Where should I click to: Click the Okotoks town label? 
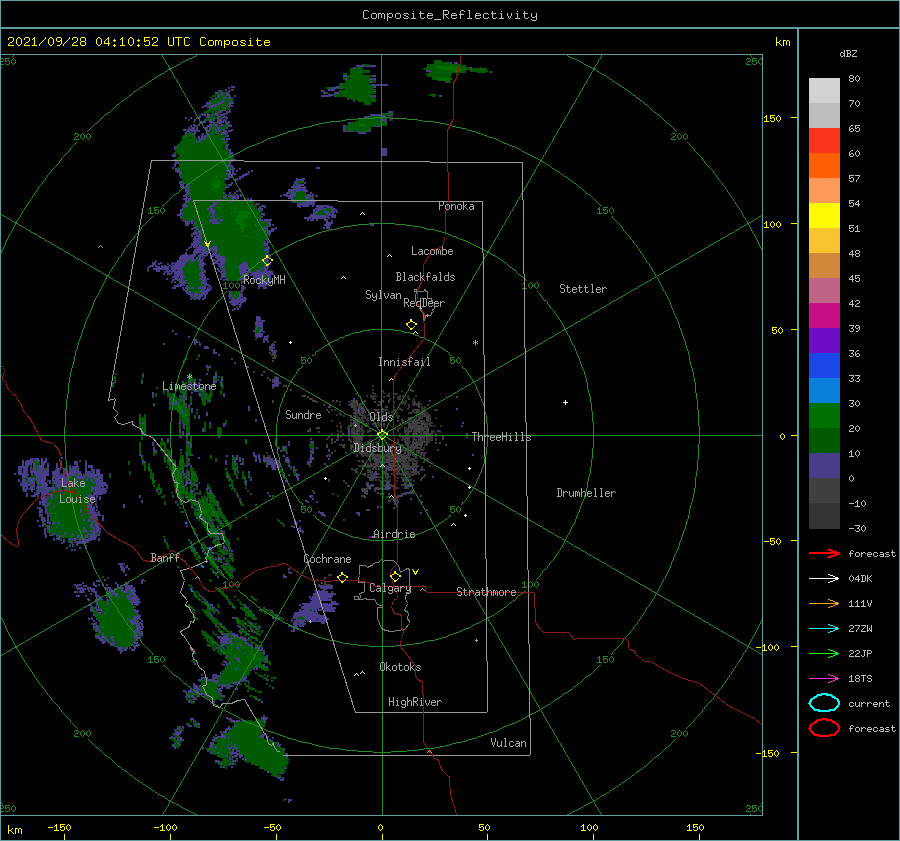click(400, 667)
